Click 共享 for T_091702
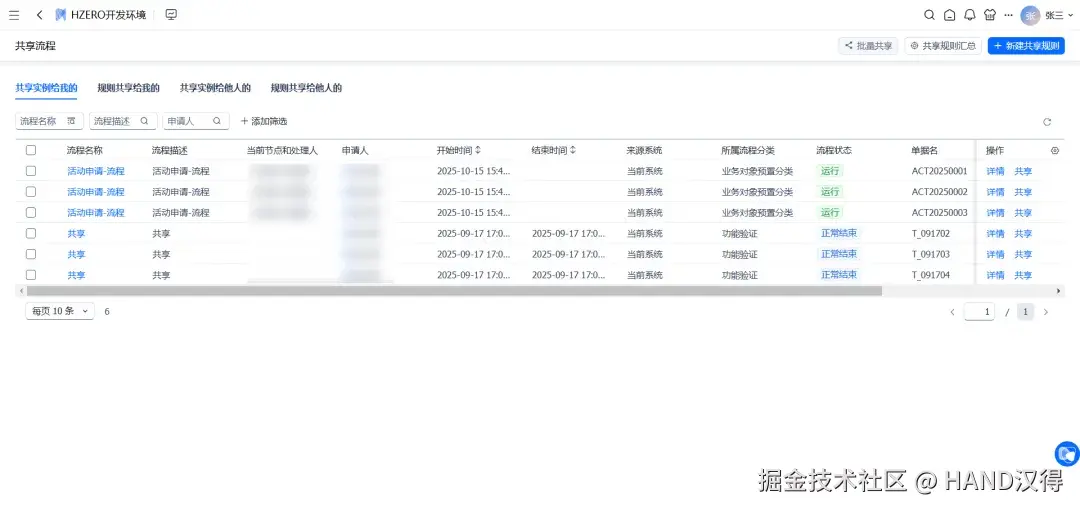The height and width of the screenshot is (511, 1080). point(1024,233)
